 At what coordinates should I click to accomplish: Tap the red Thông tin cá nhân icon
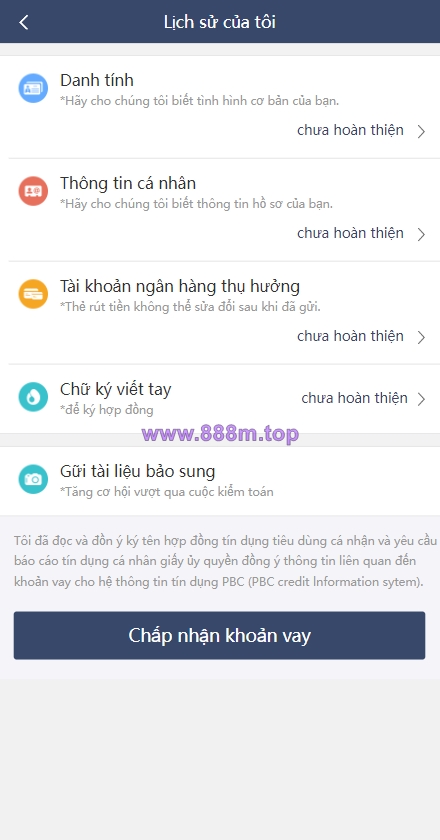pos(33,191)
